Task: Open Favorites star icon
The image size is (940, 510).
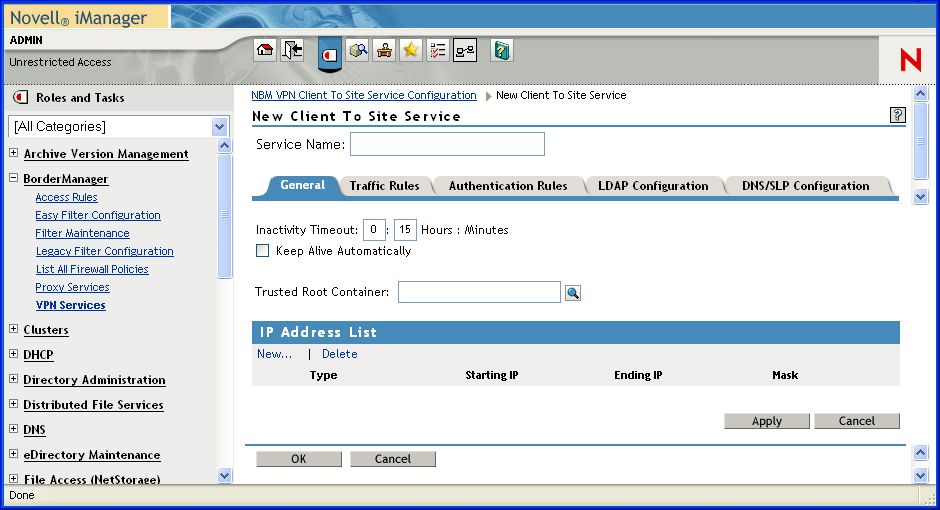Action: (x=411, y=50)
